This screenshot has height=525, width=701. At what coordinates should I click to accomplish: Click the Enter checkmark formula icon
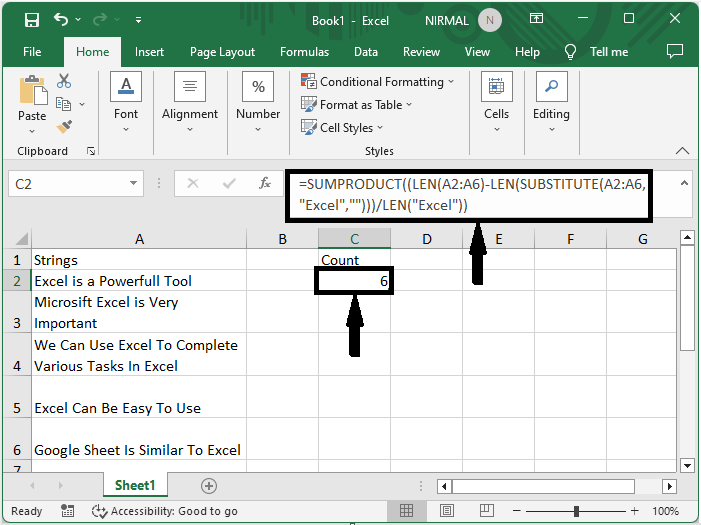(229, 183)
